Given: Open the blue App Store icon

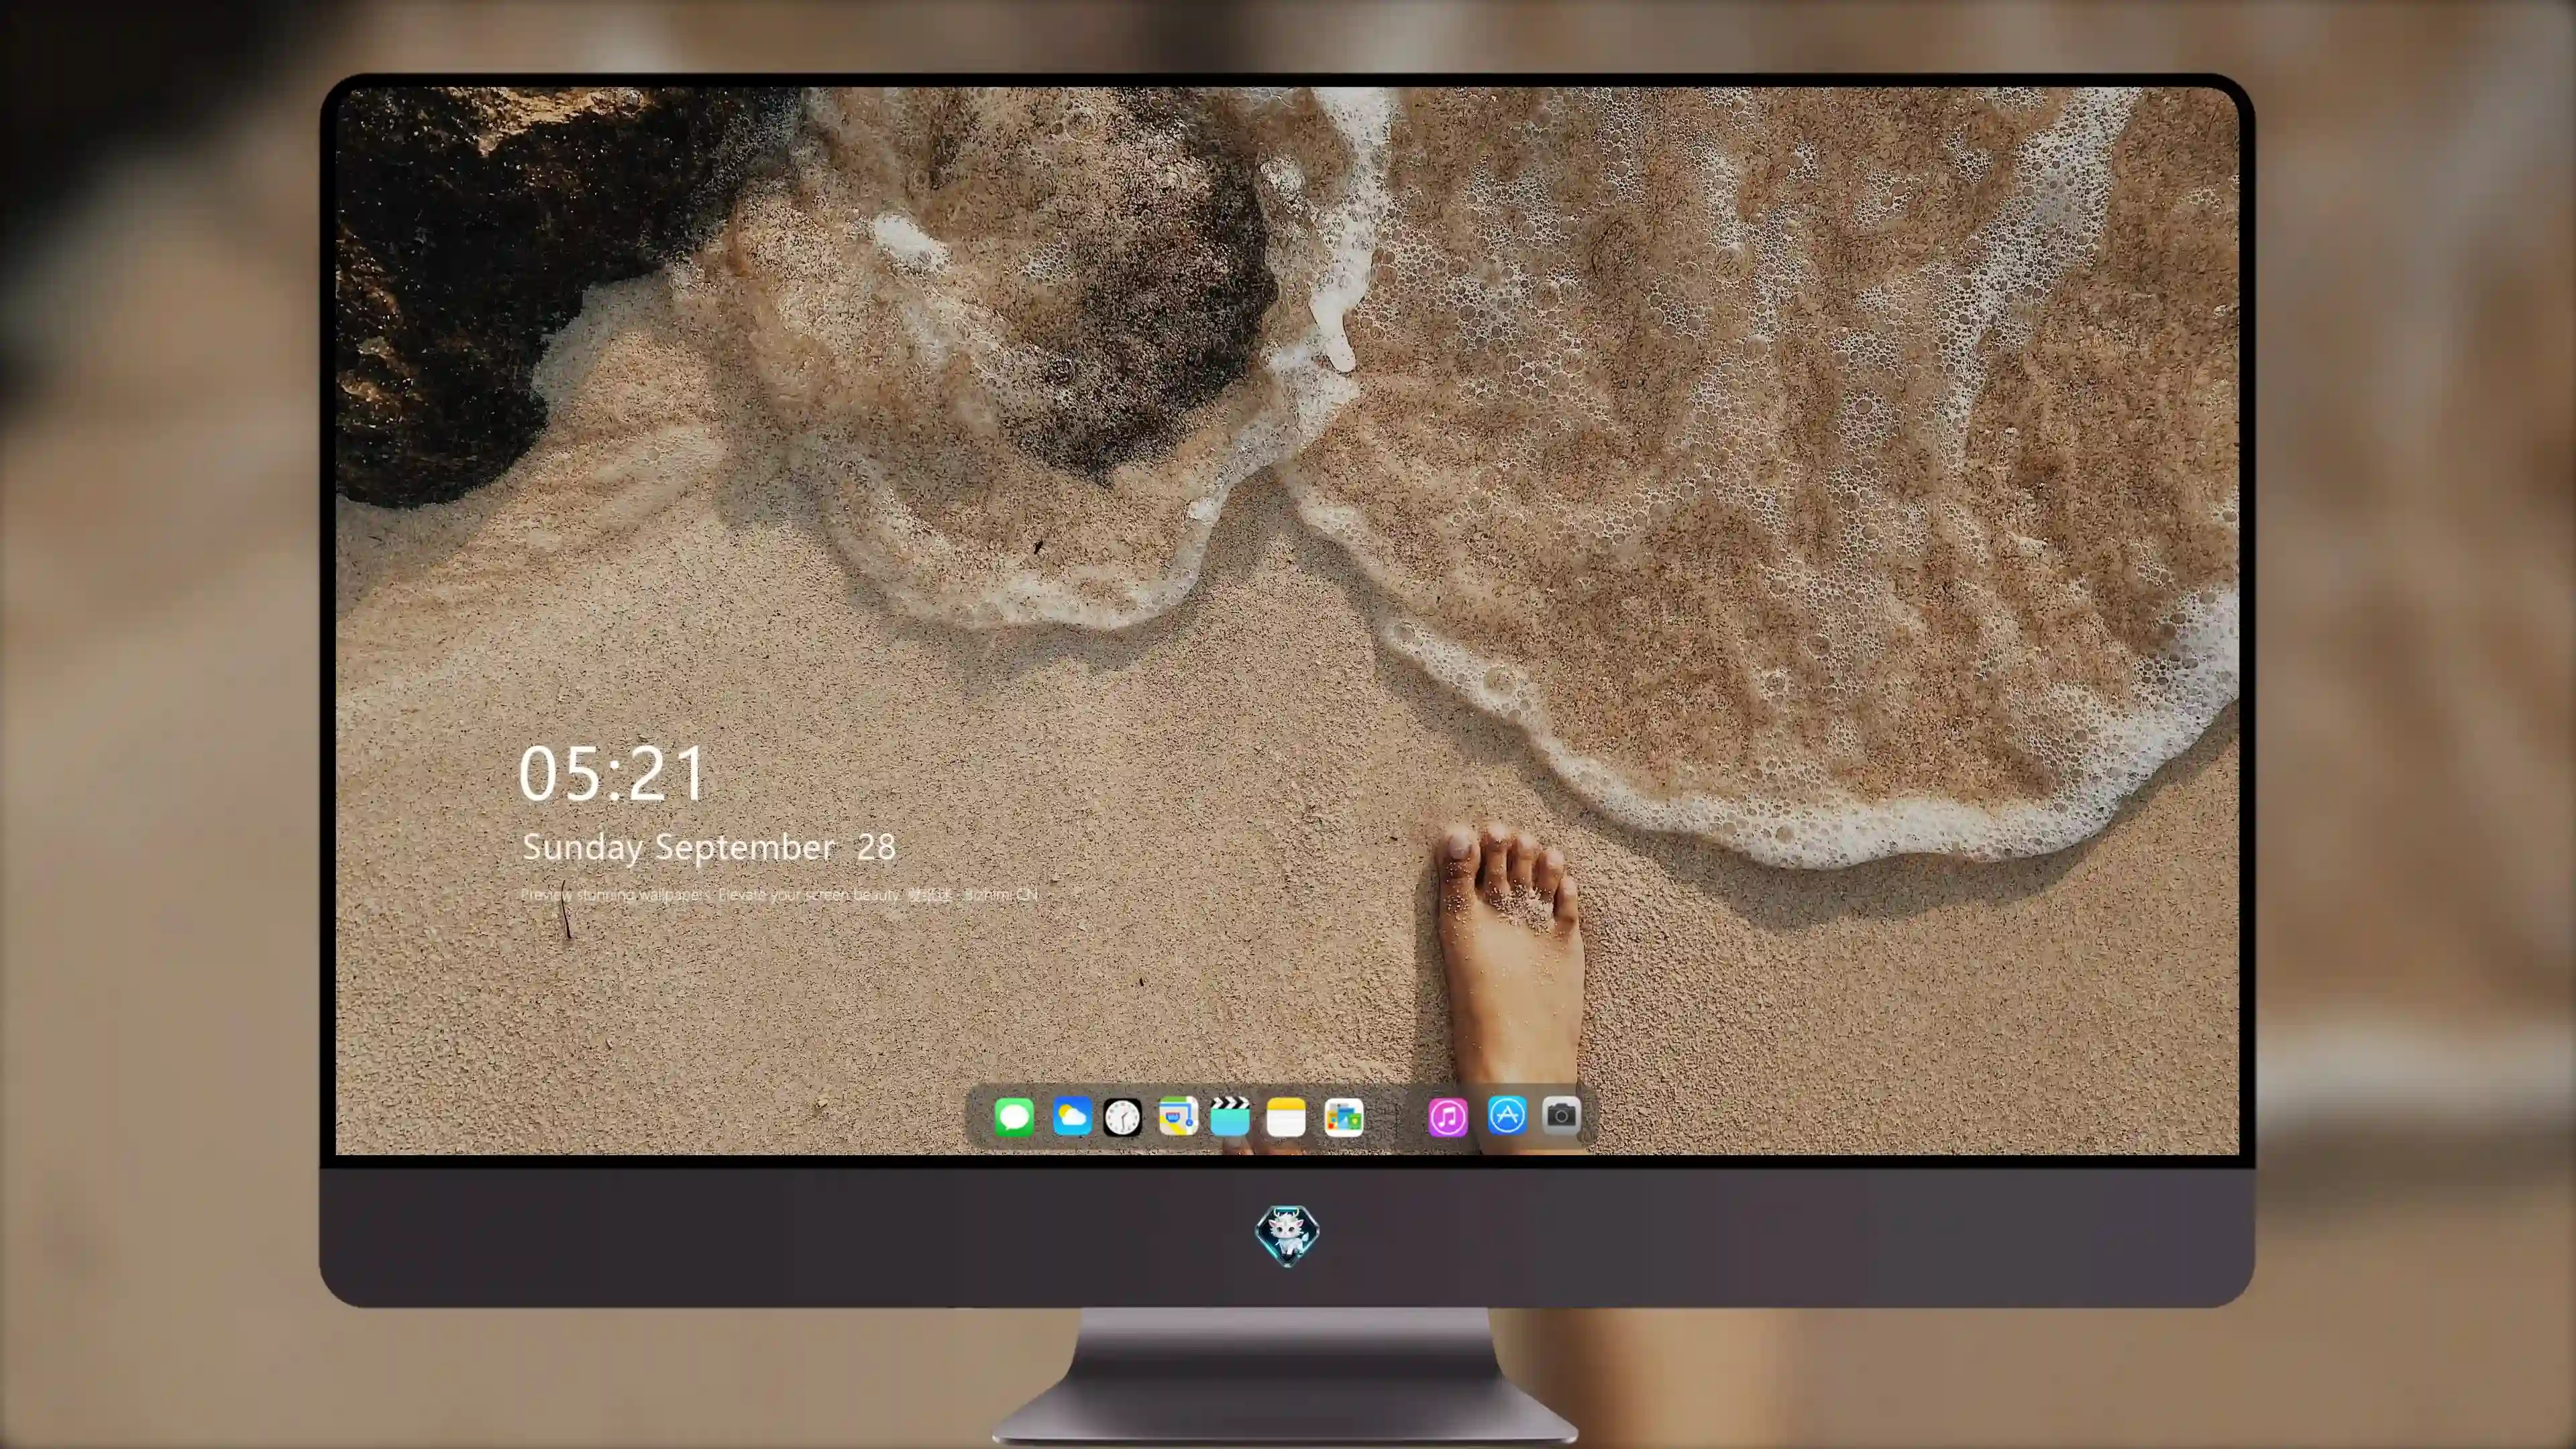Looking at the screenshot, I should tap(1507, 1115).
